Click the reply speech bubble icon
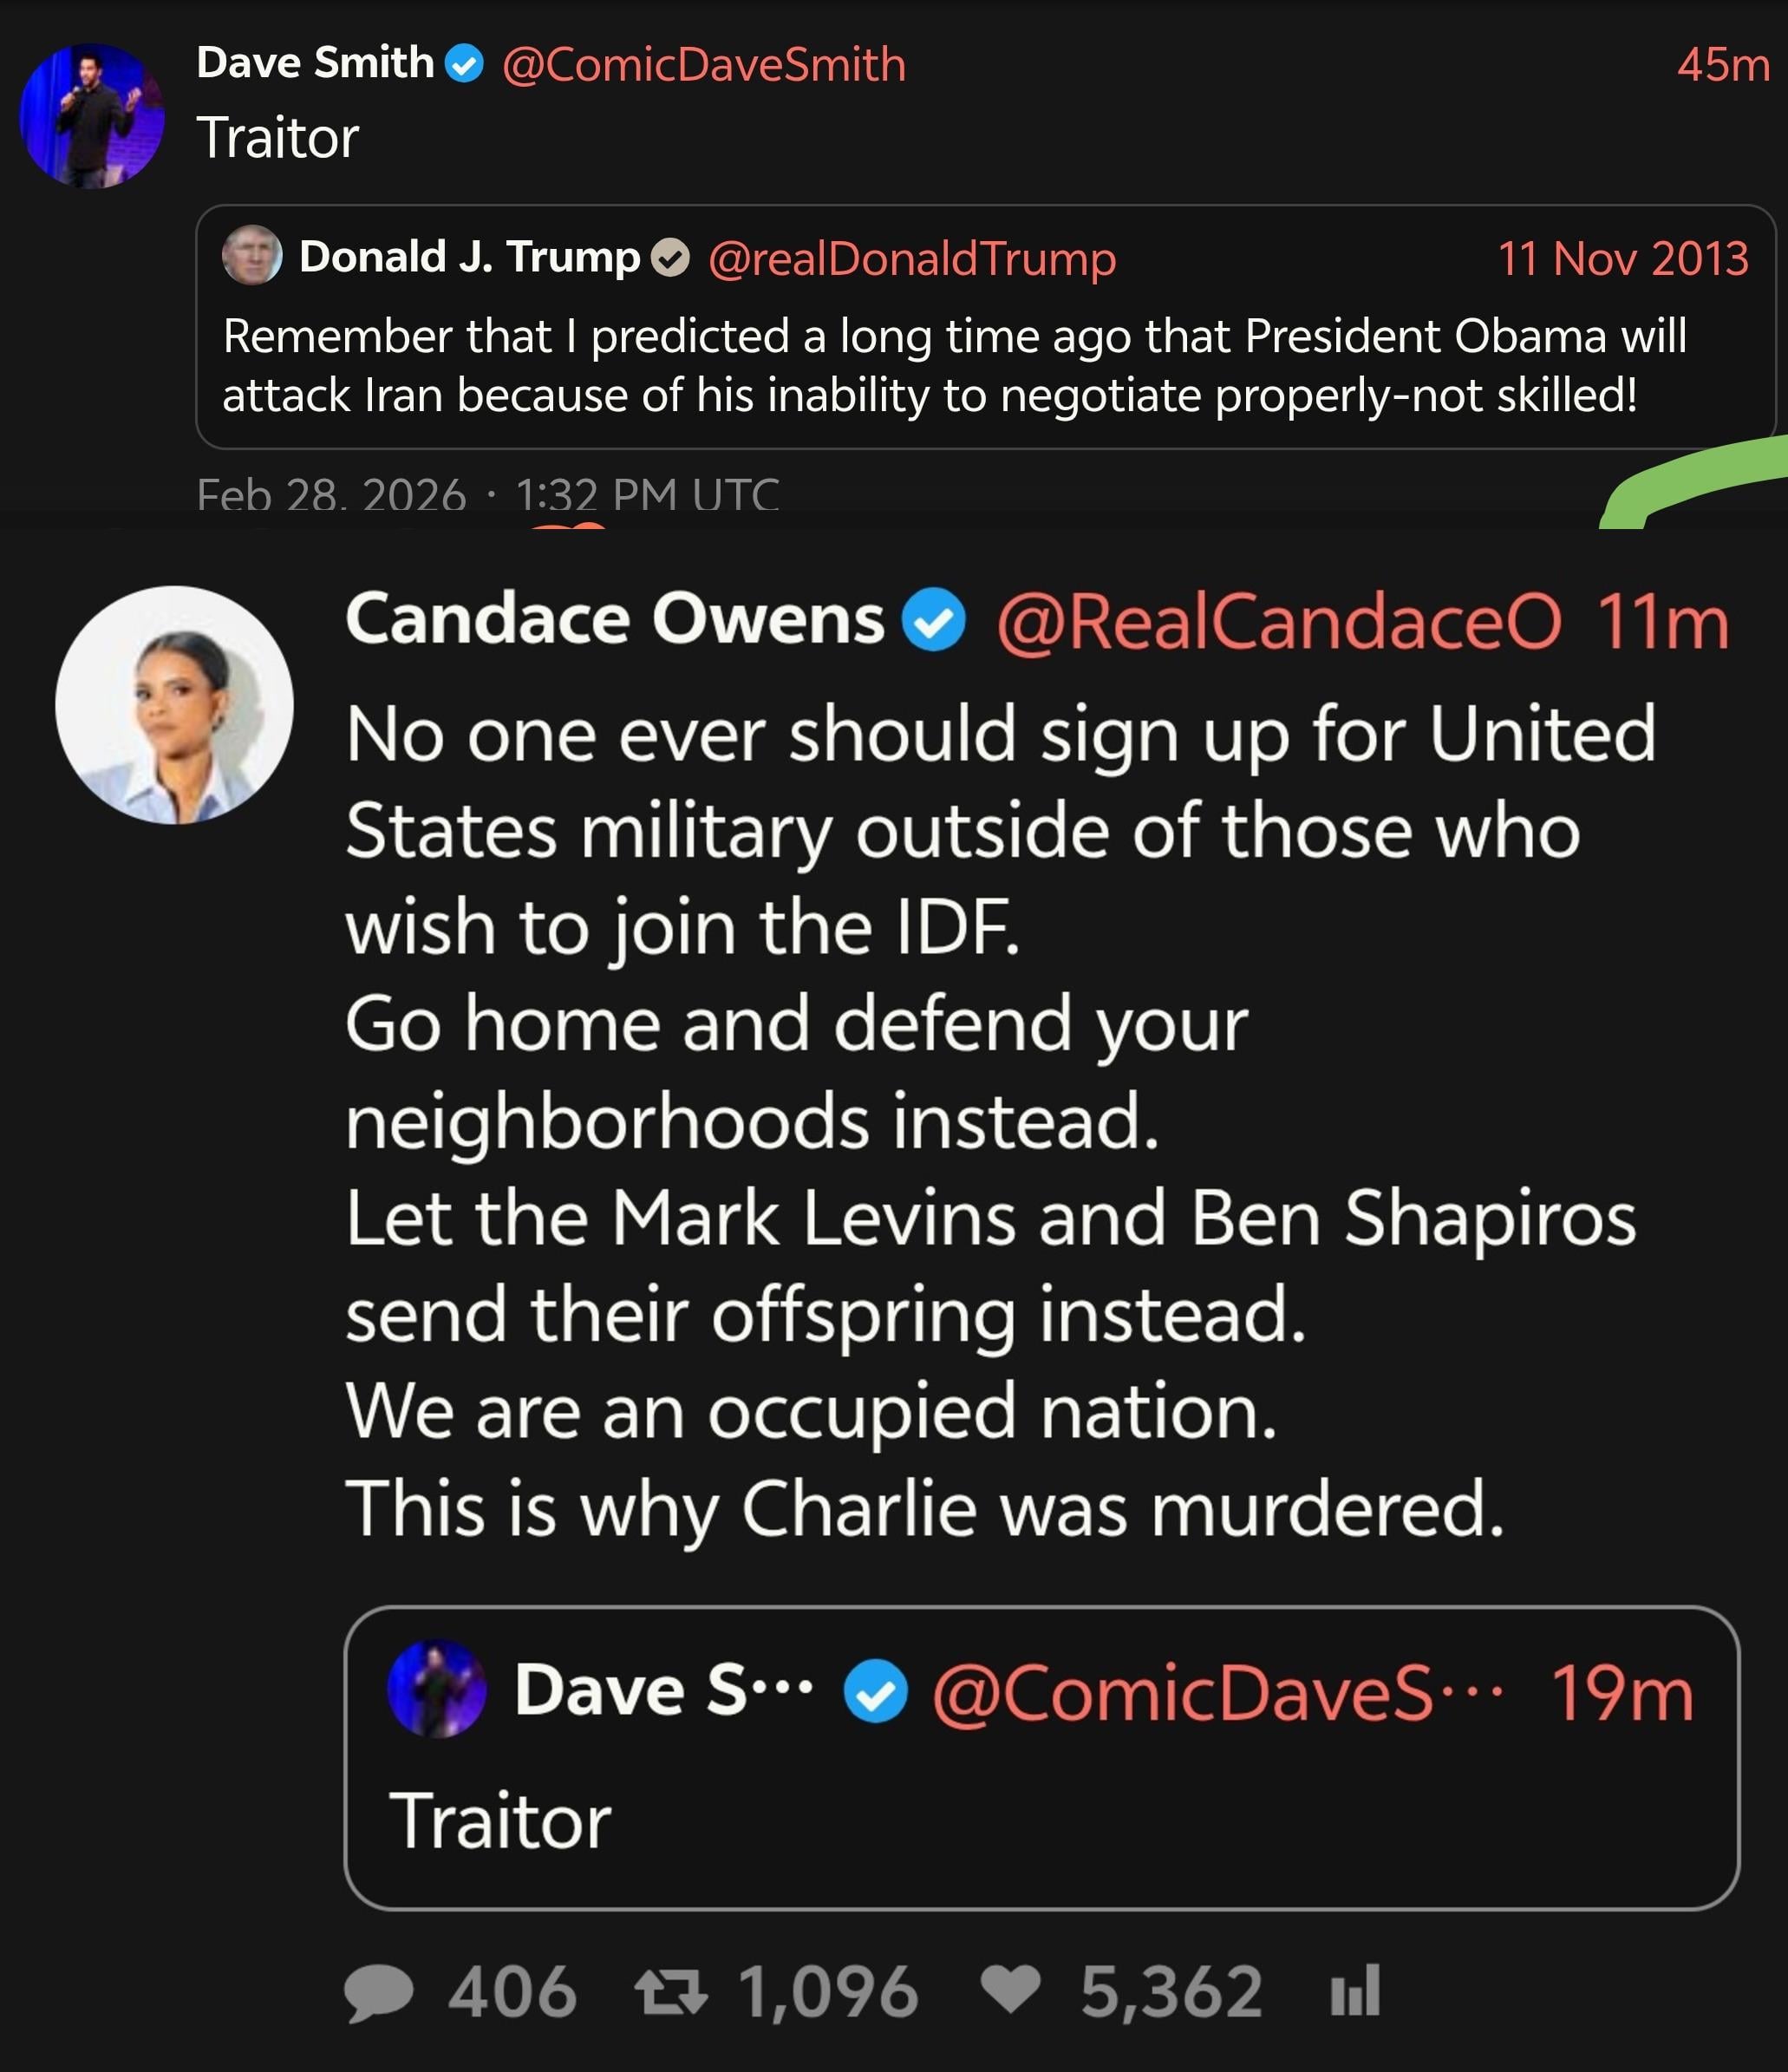The width and height of the screenshot is (1788, 2072). click(x=379, y=1993)
